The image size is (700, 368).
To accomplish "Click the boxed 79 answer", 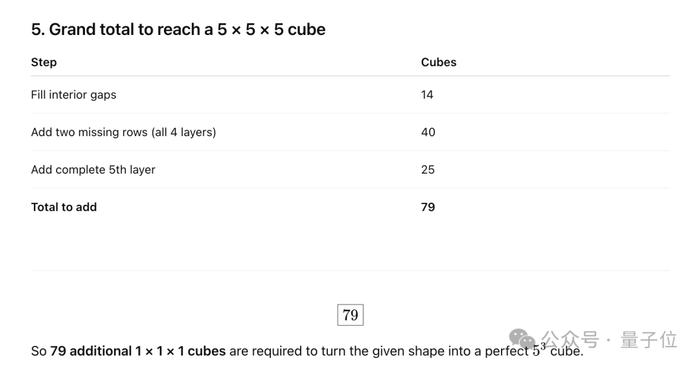I will tap(350, 315).
